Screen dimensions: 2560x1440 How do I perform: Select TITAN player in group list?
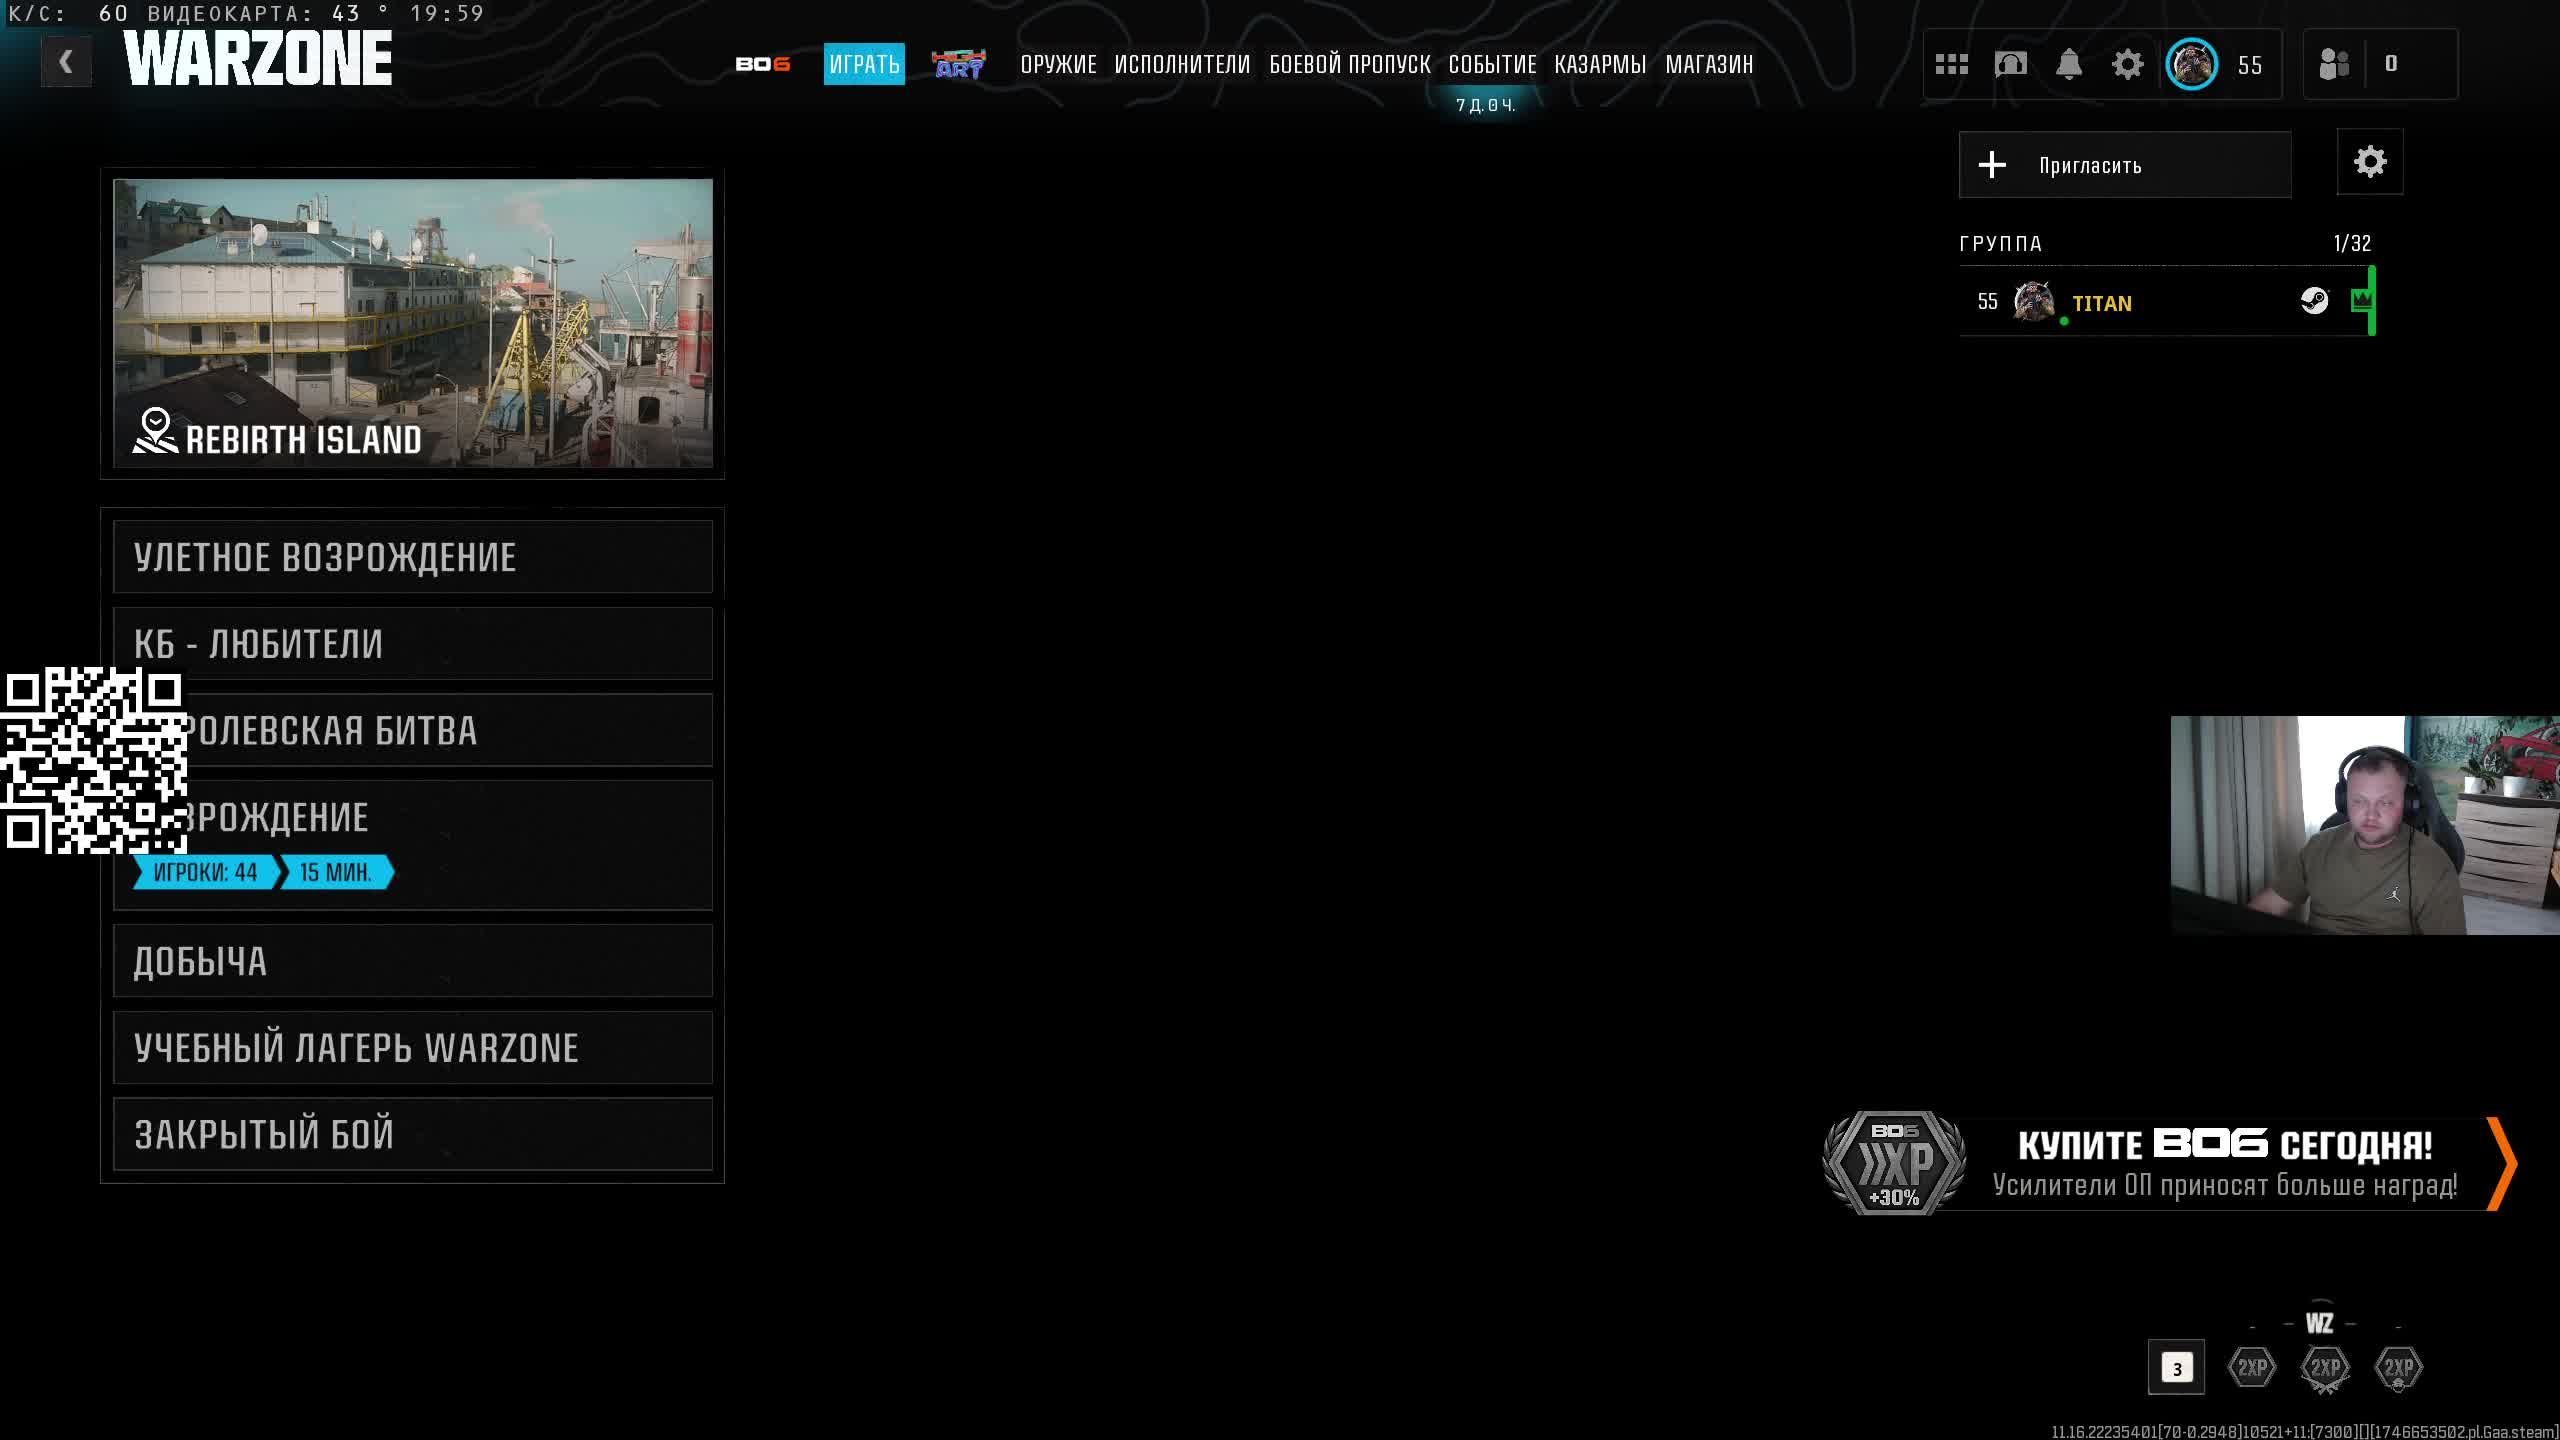pos(2100,303)
